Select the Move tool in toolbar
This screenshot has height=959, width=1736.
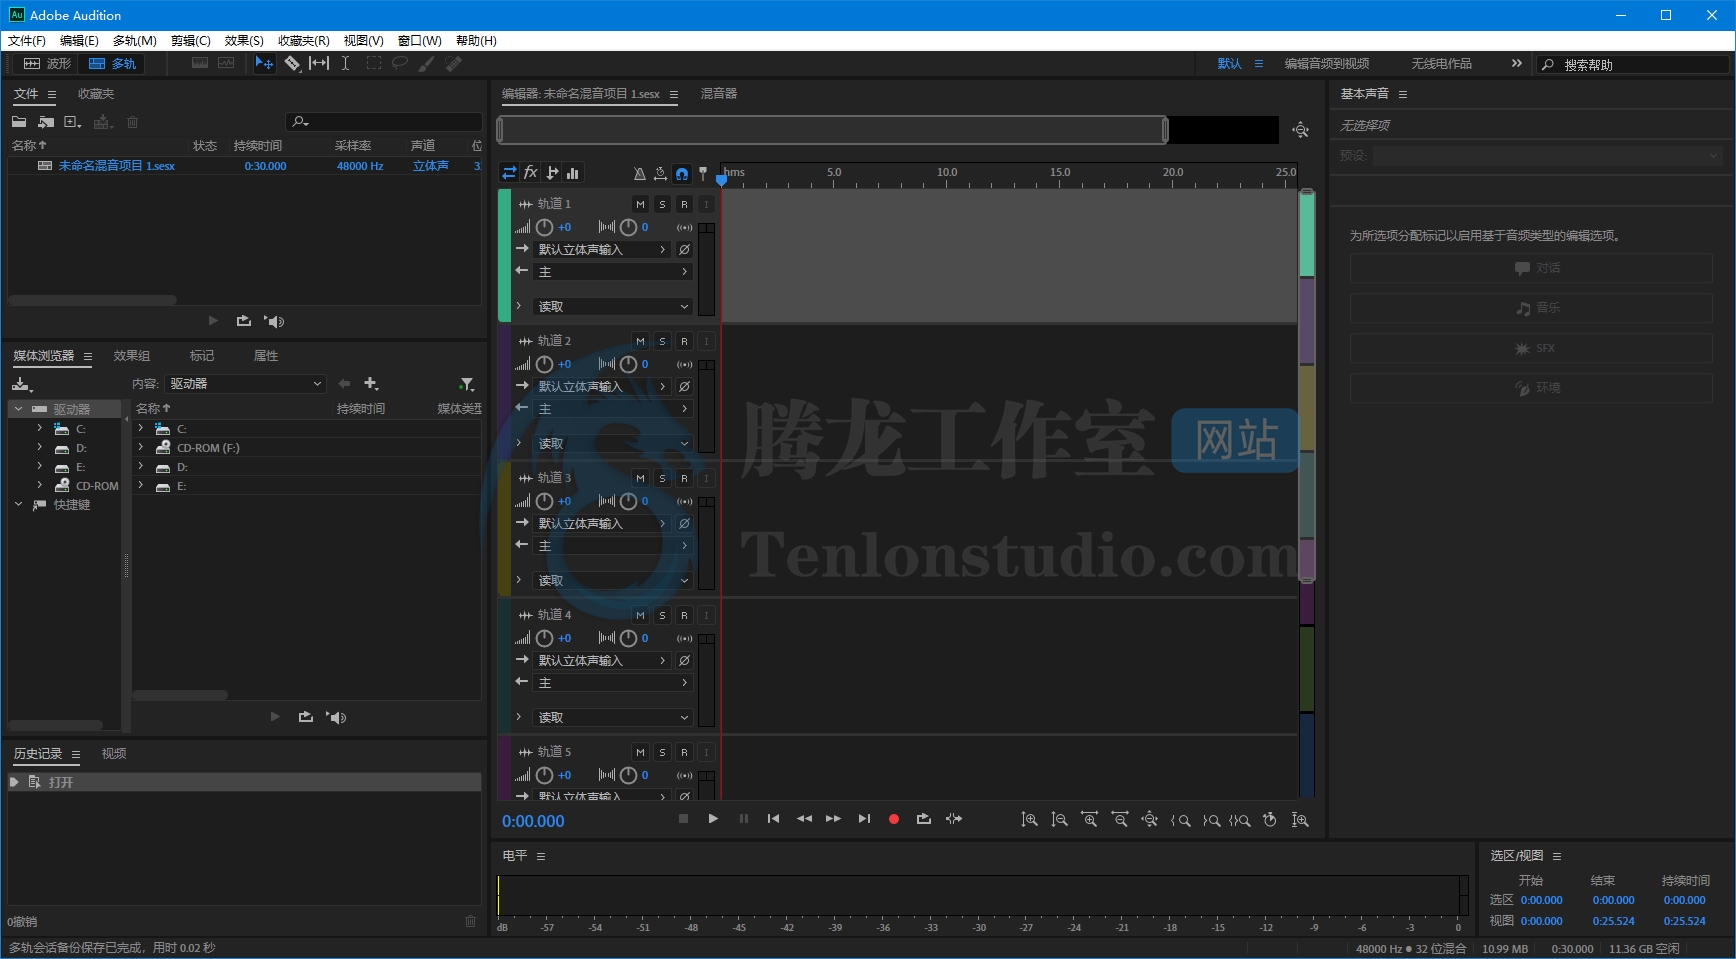(264, 63)
